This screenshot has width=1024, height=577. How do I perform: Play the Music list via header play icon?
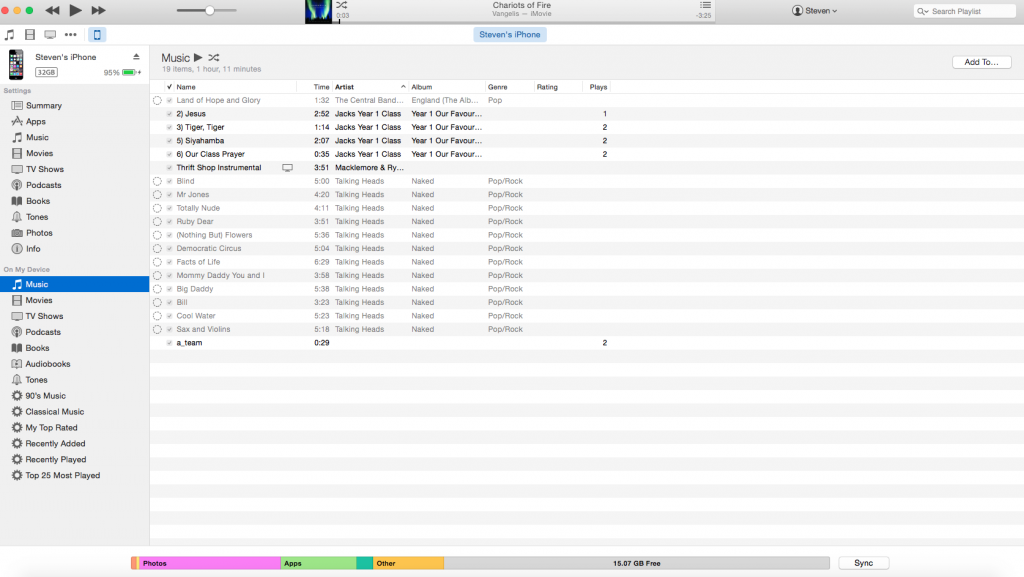(198, 57)
